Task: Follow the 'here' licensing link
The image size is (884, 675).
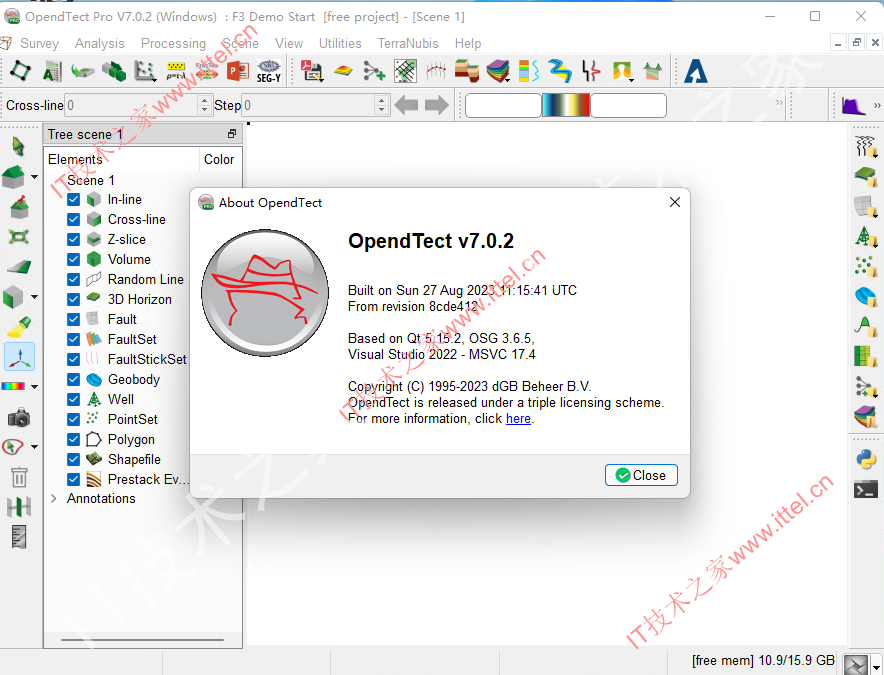Action: [x=518, y=418]
